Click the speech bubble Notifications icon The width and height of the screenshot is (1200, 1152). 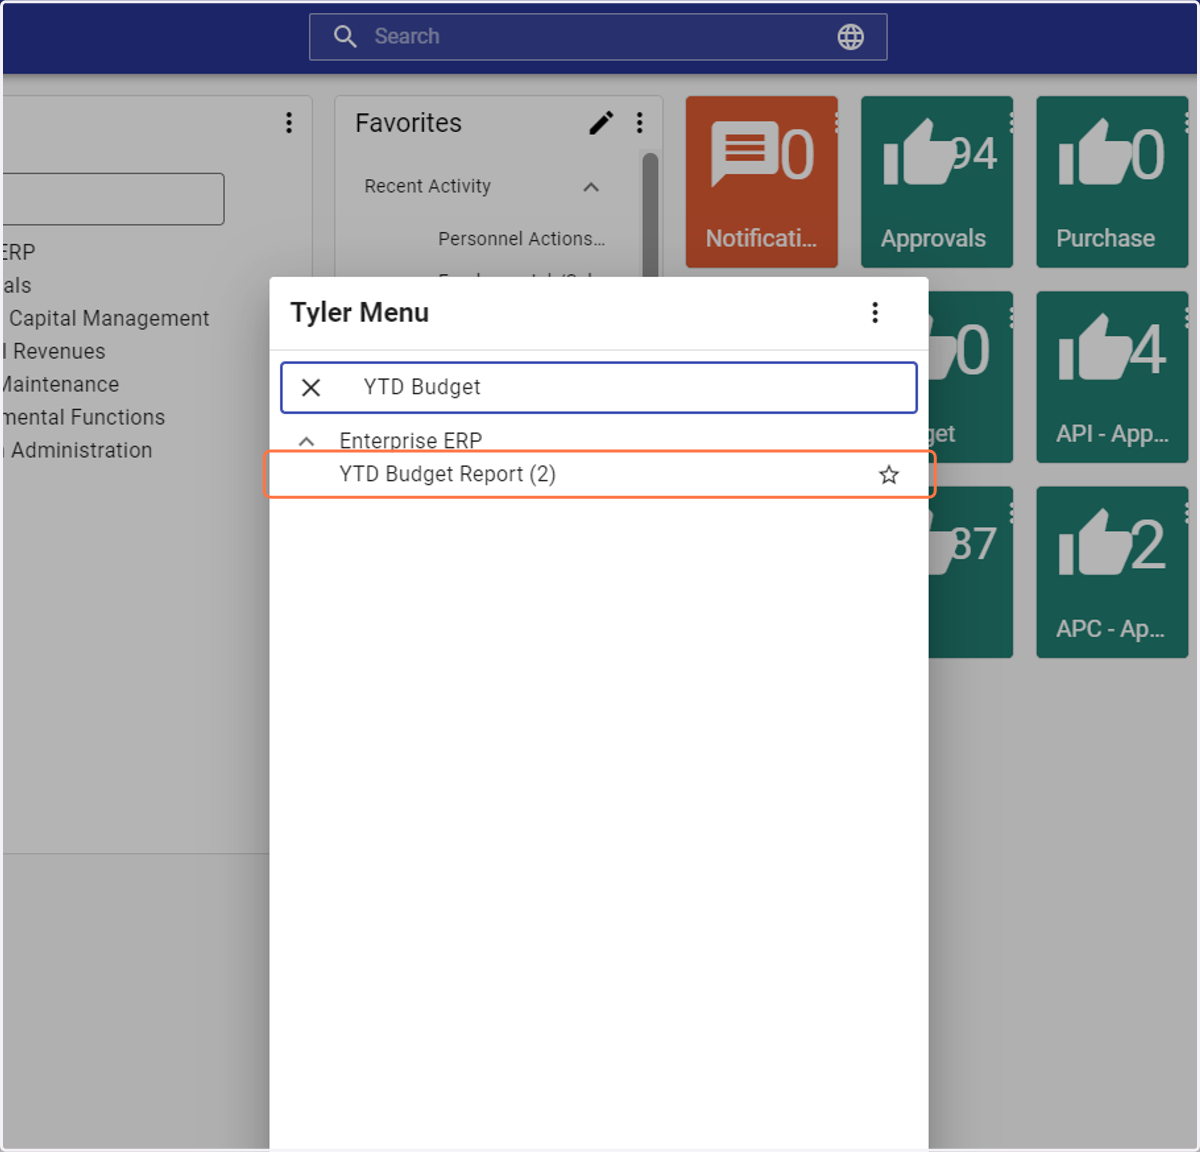(745, 153)
